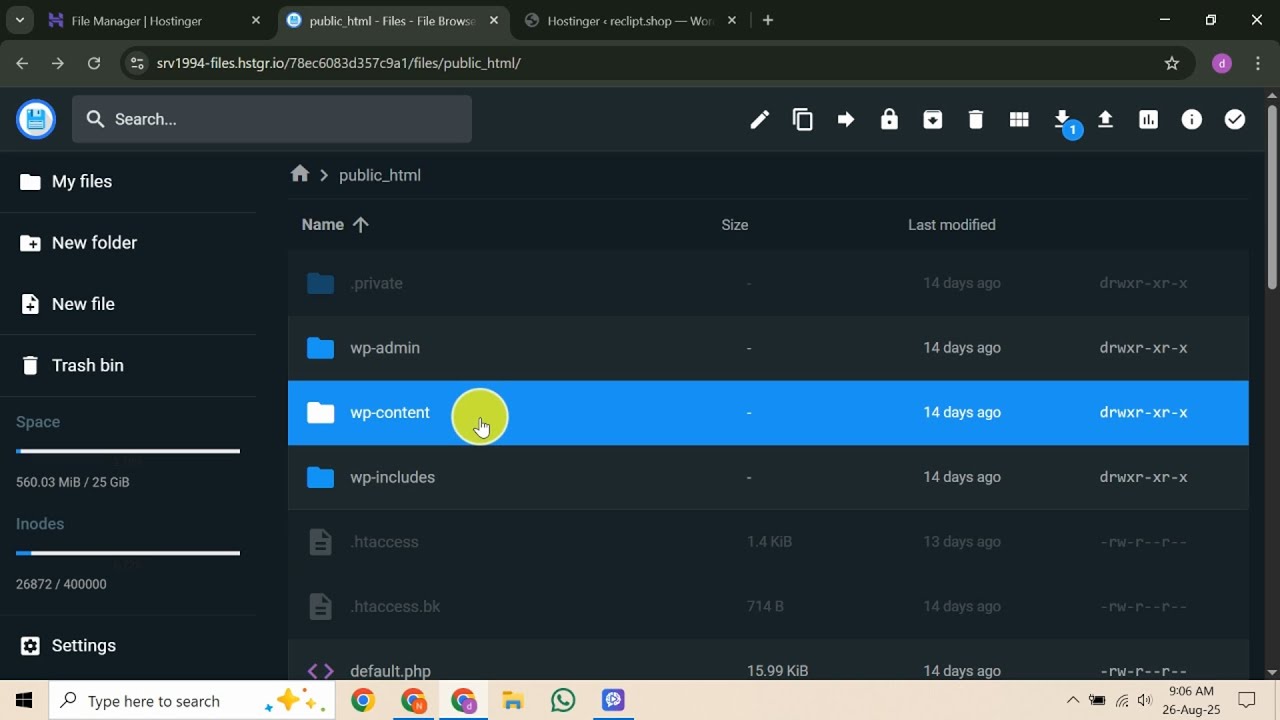Open File Explorer from the taskbar
The height and width of the screenshot is (720, 1280).
click(x=513, y=701)
